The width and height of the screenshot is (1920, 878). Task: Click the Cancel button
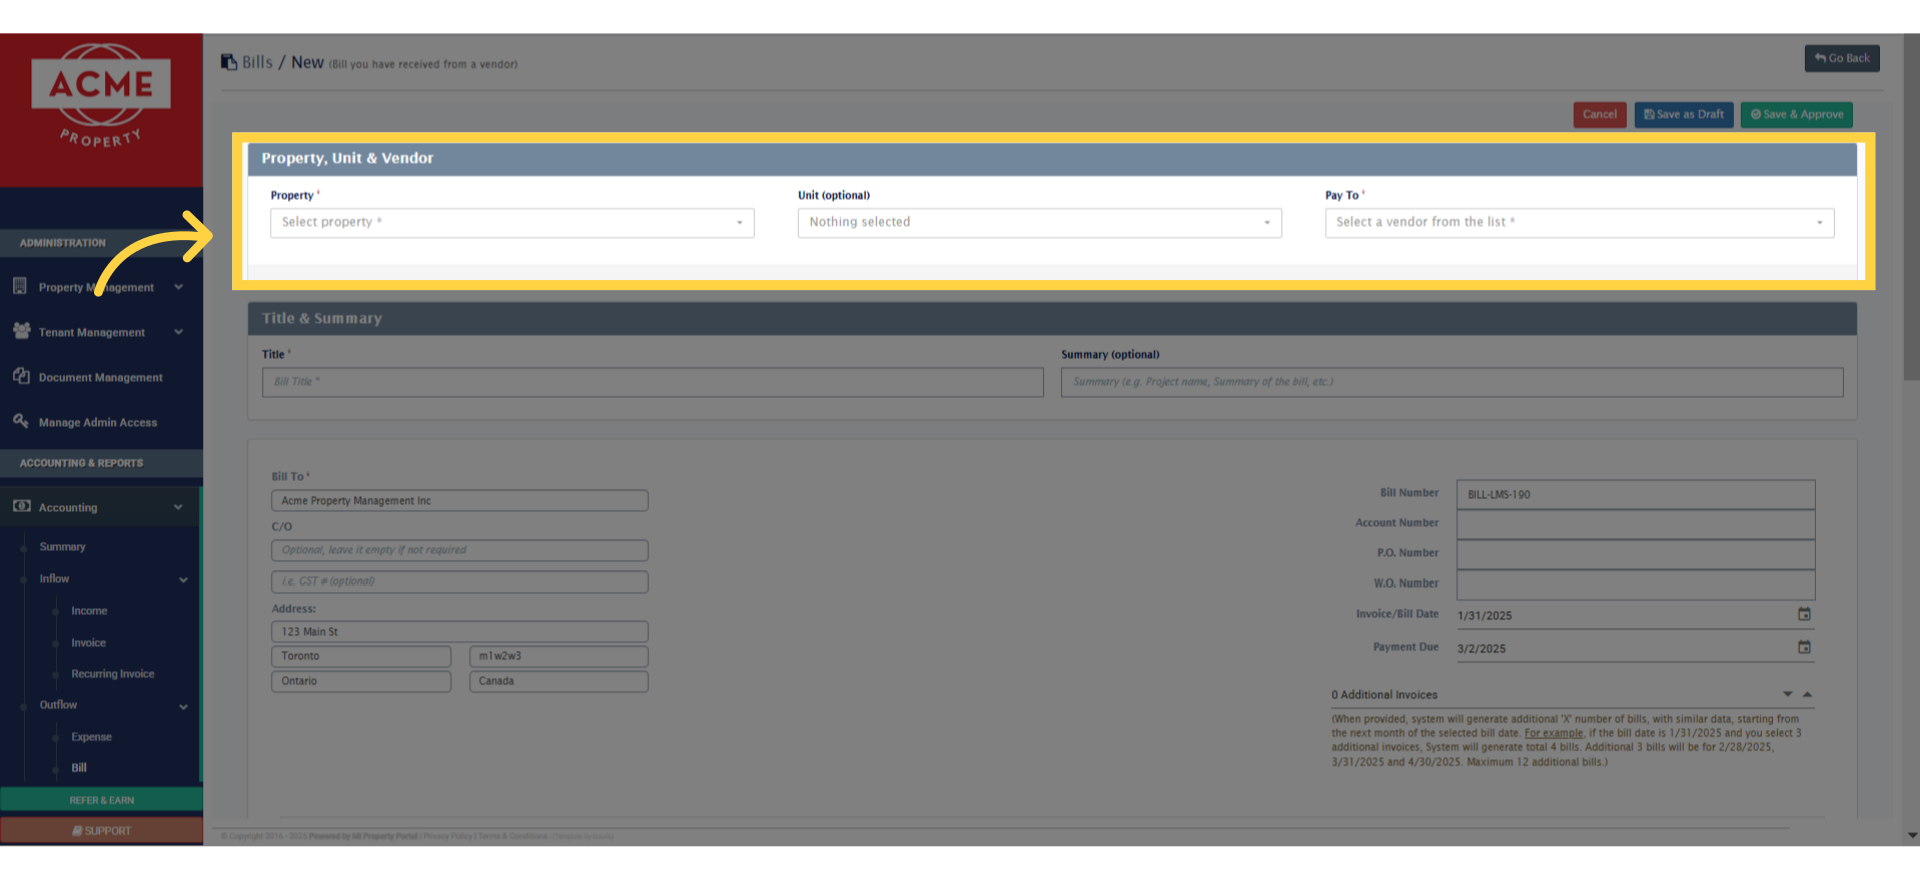click(x=1599, y=114)
